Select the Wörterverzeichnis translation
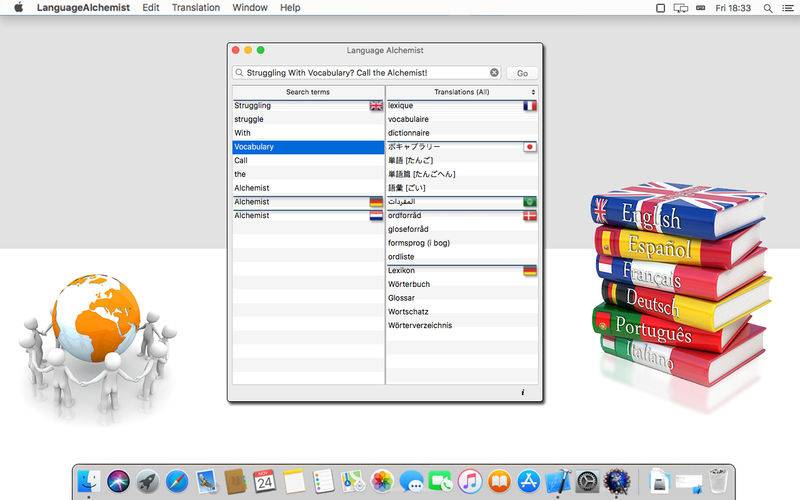This screenshot has width=800, height=500. [x=462, y=326]
